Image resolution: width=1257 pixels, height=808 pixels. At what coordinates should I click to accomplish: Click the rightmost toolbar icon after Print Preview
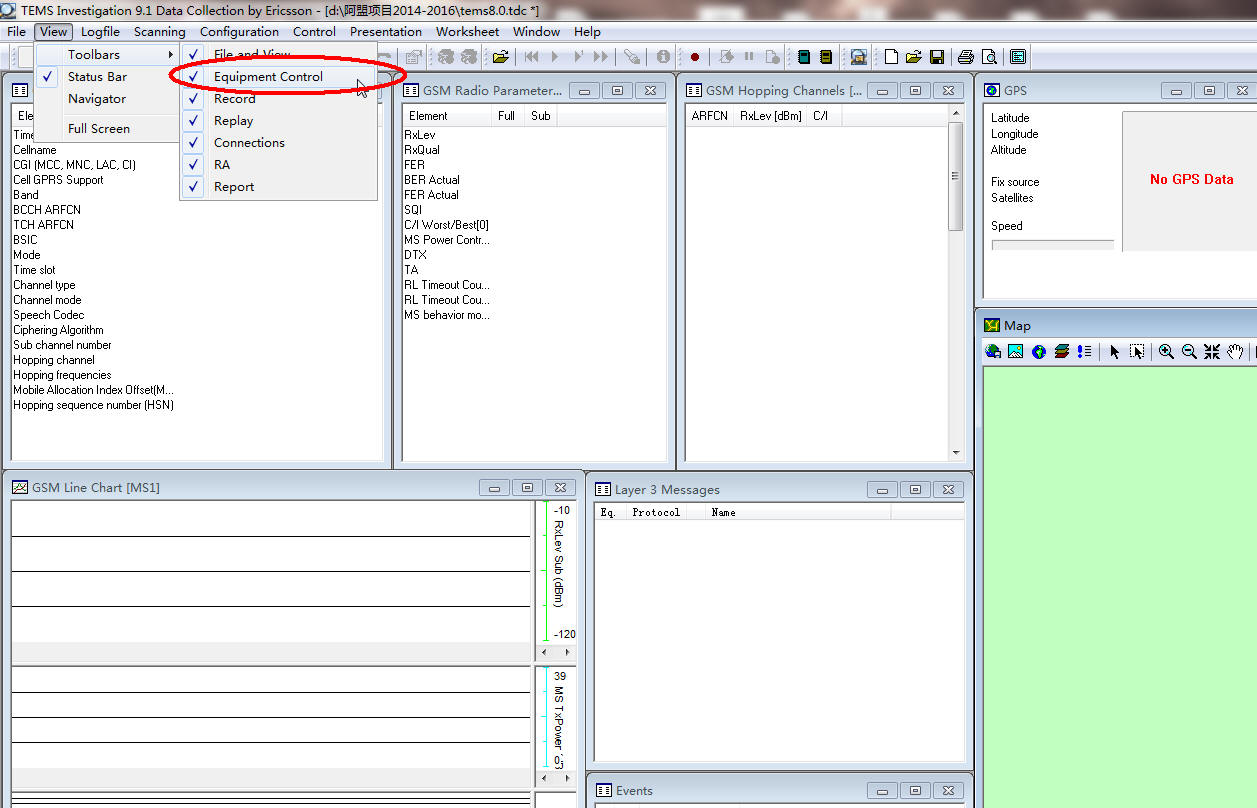[1018, 57]
